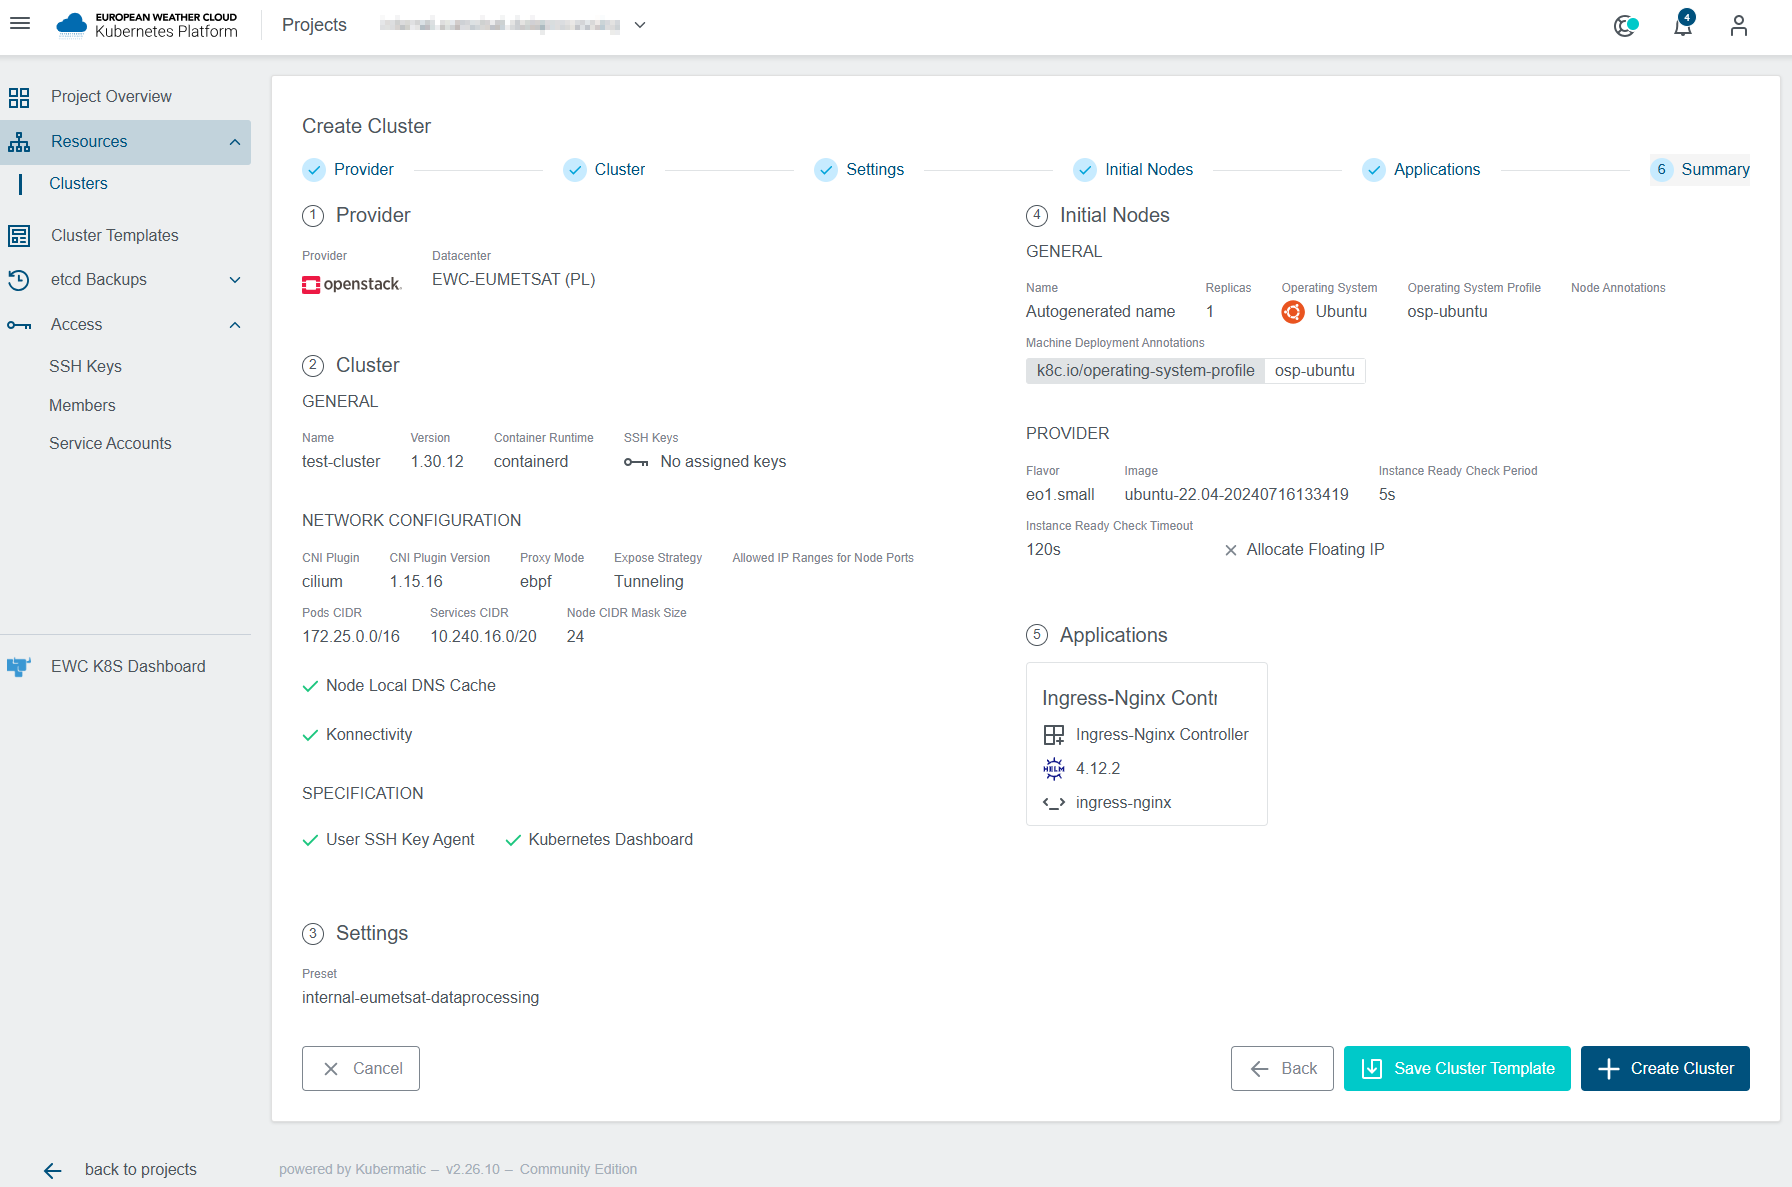Click the Ingress-Nginx Controller application card title

[1130, 698]
